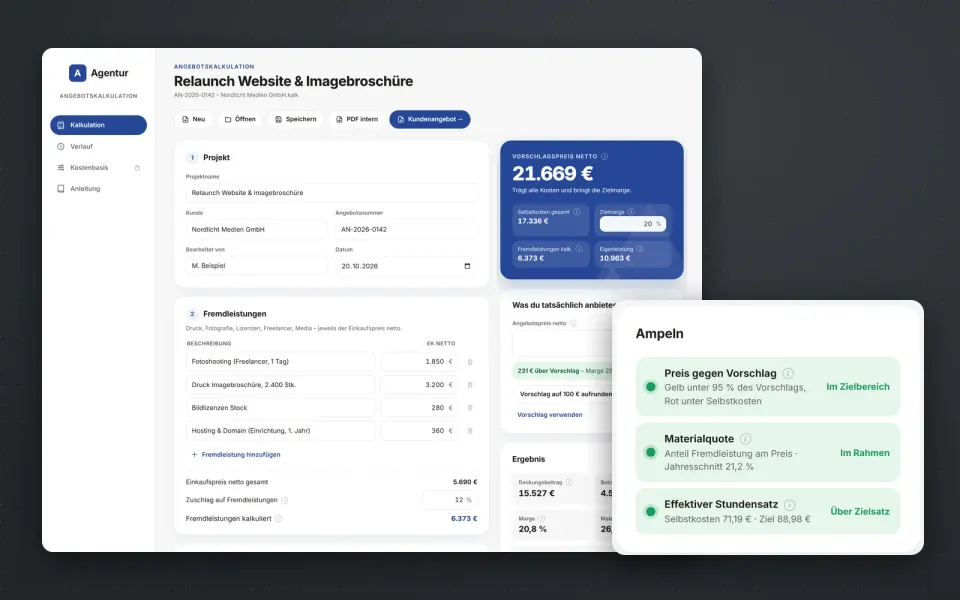Image resolution: width=960 pixels, height=600 pixels.
Task: Click the Kundenangebot button
Action: (x=430, y=119)
